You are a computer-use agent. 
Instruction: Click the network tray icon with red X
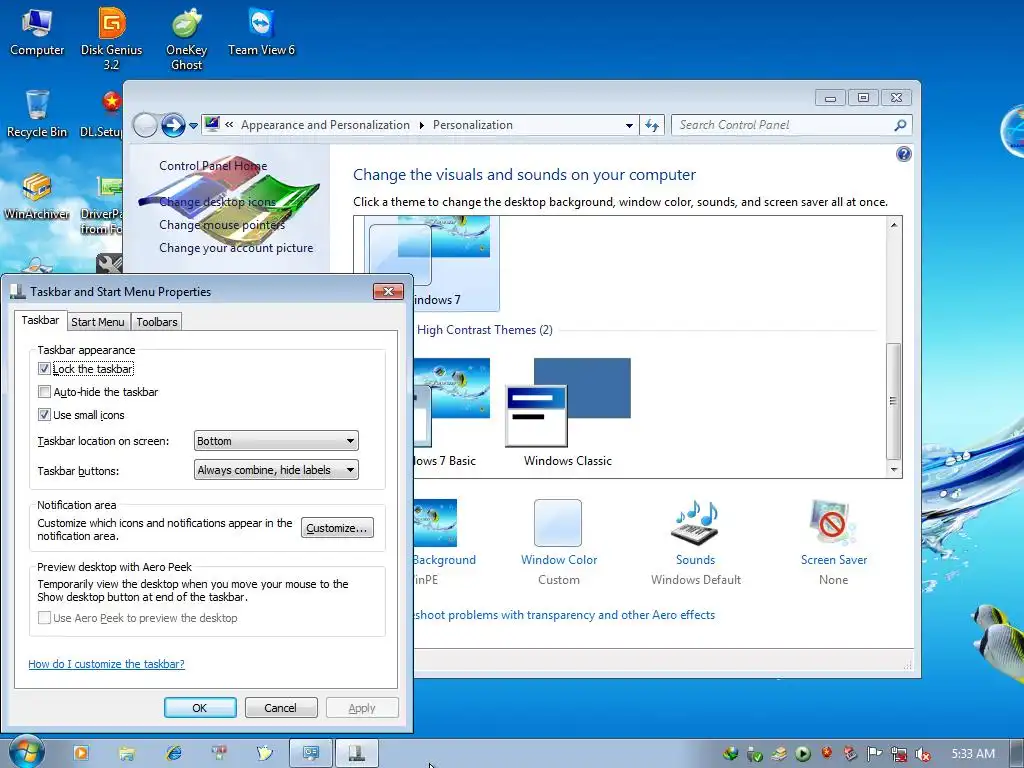tap(899, 754)
